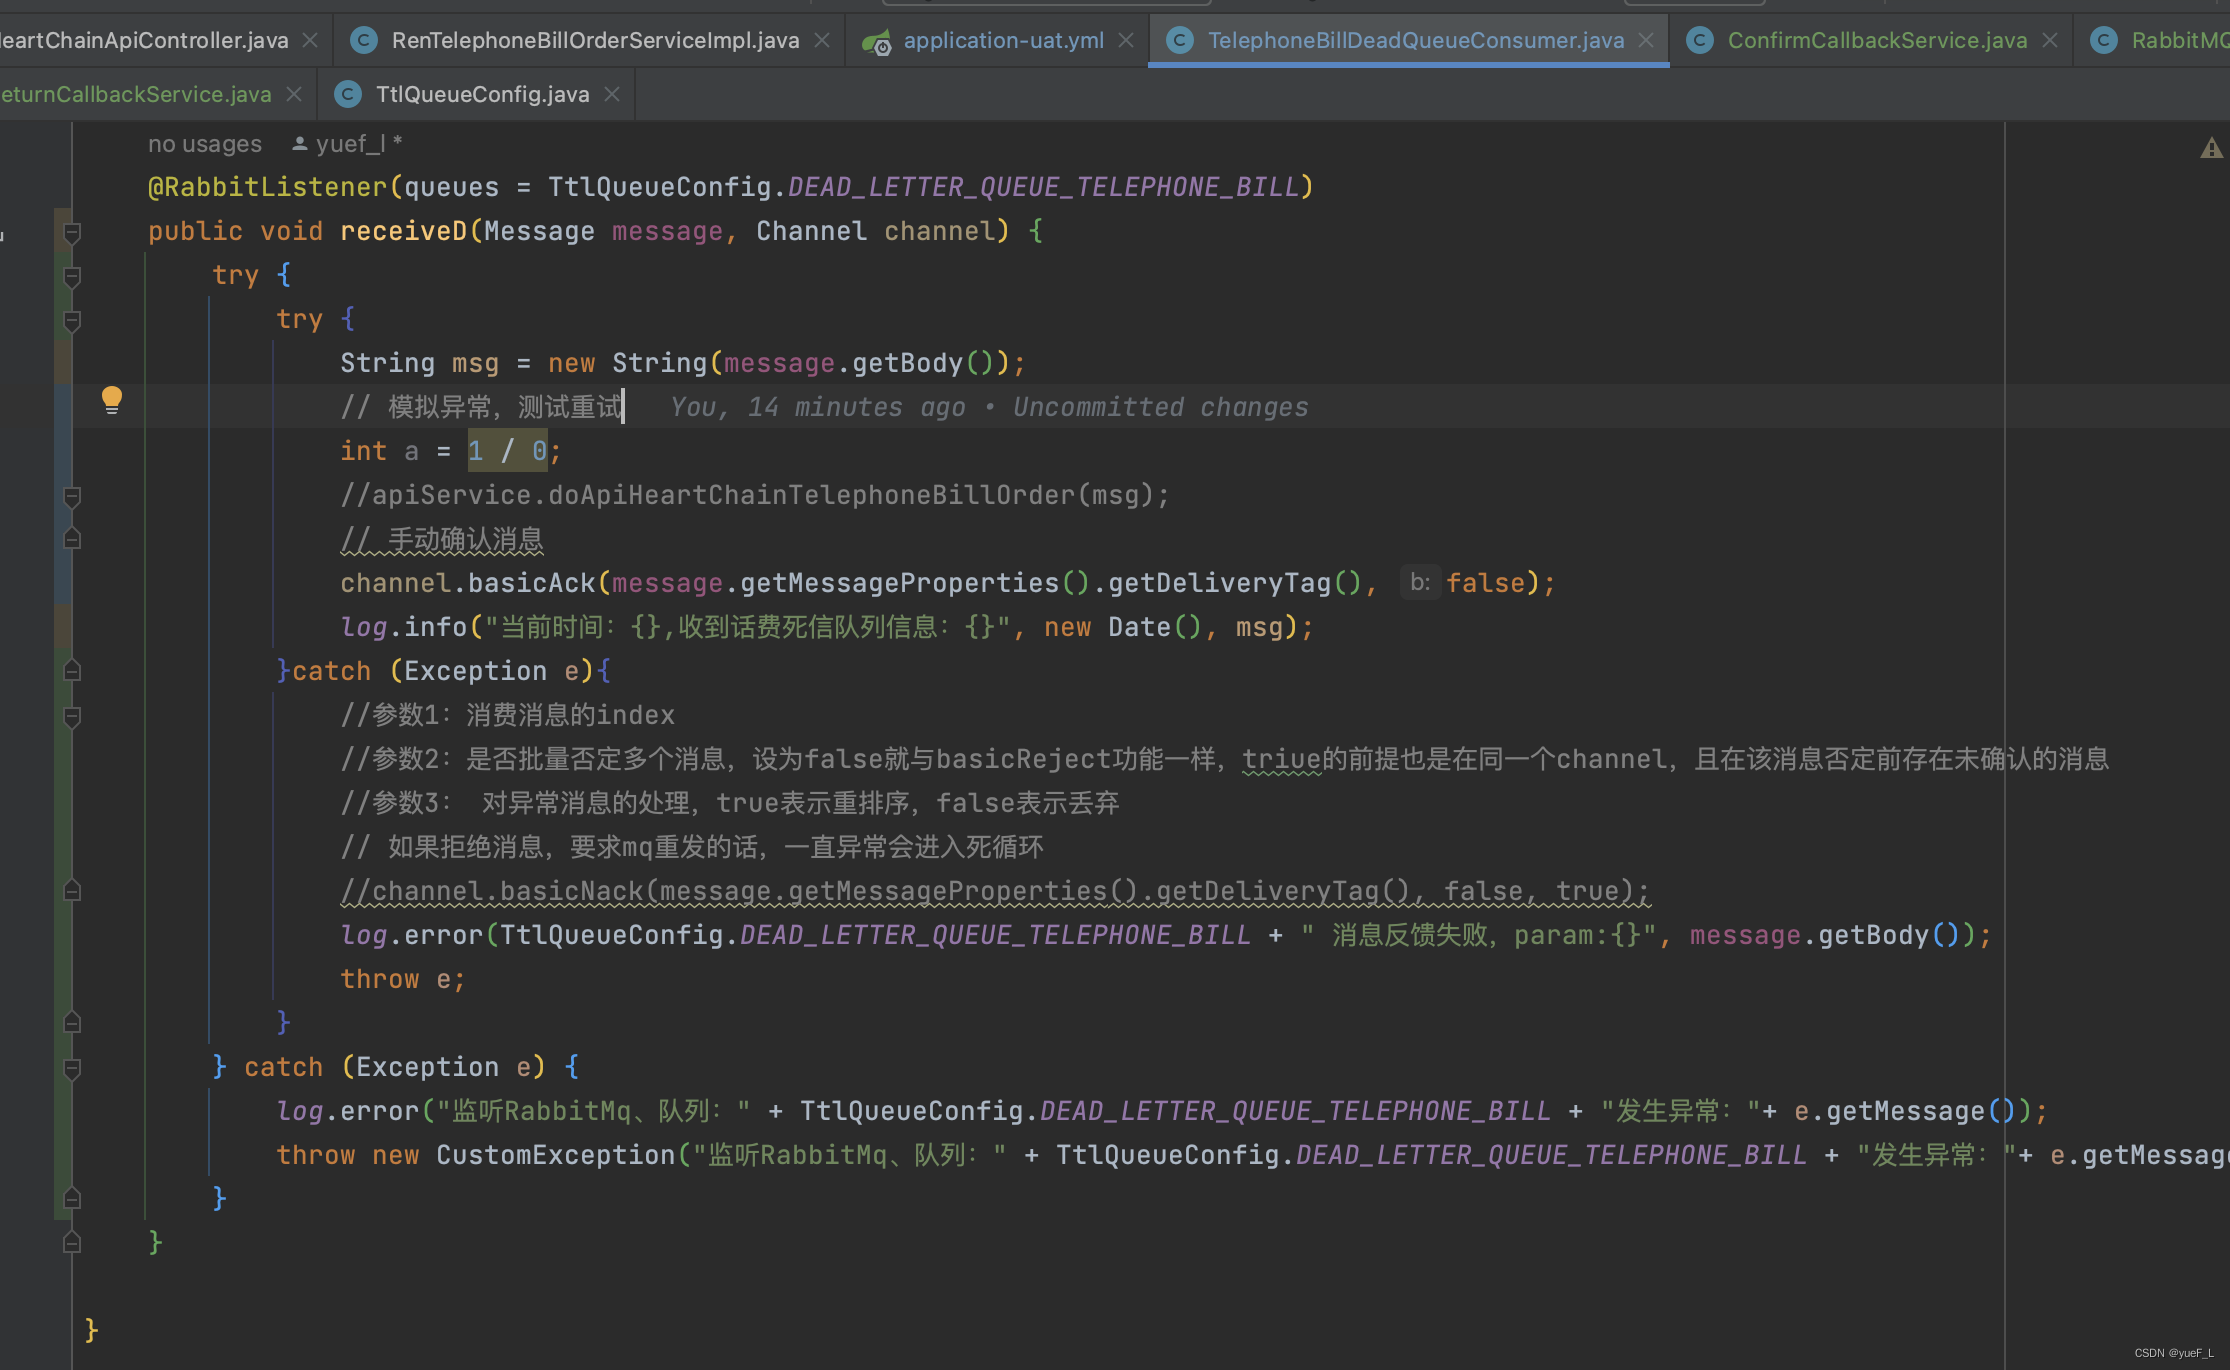Click the warning triangle inspection icon
Screen dimensions: 2230x1370
click(2211, 149)
